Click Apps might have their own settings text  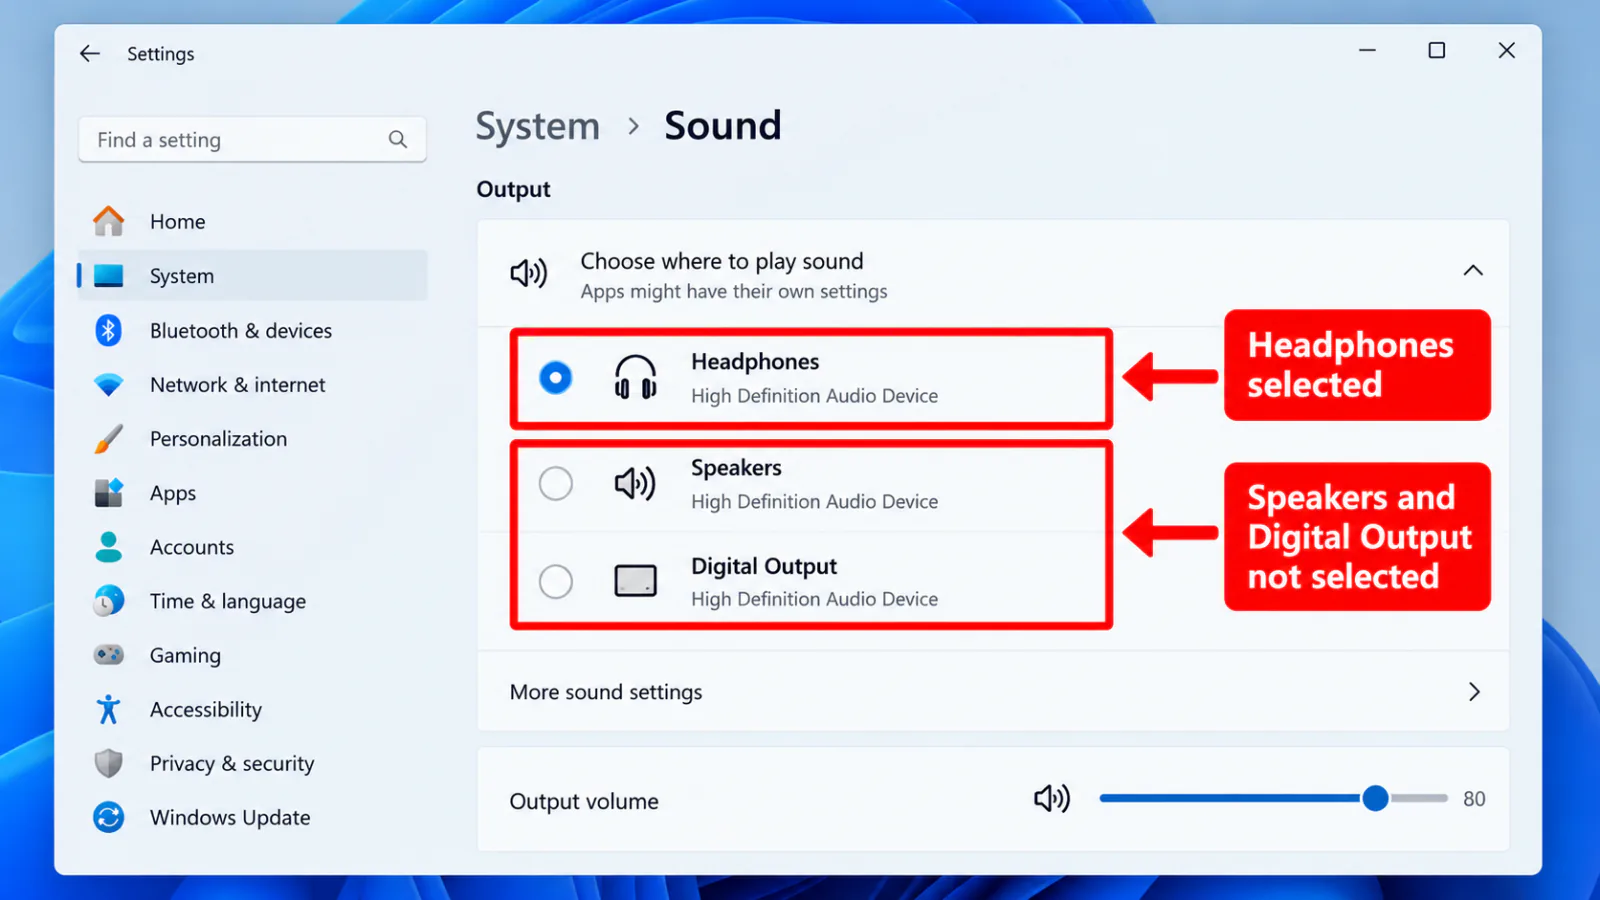(734, 292)
